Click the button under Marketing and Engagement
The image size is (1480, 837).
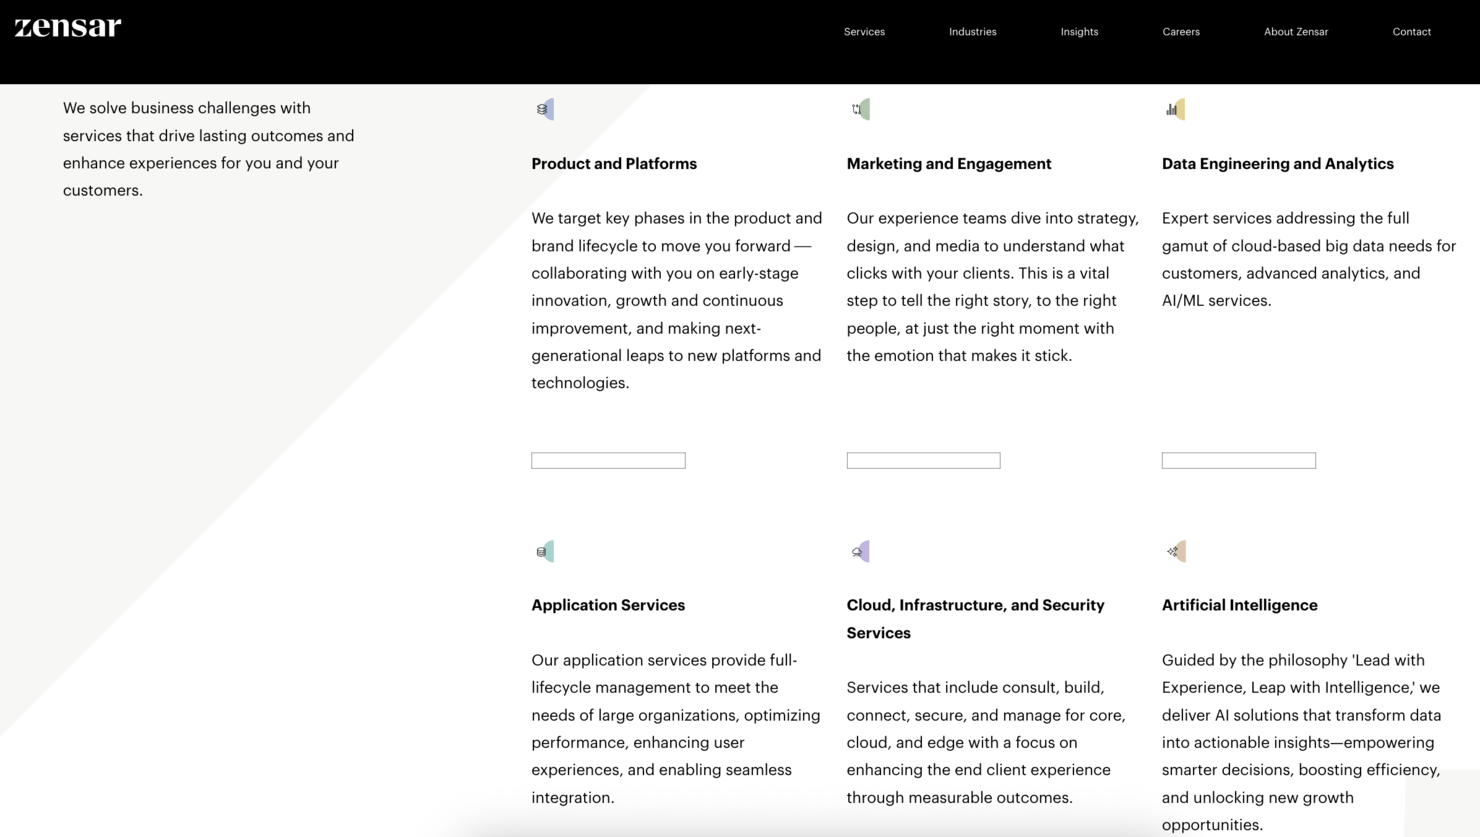(923, 460)
